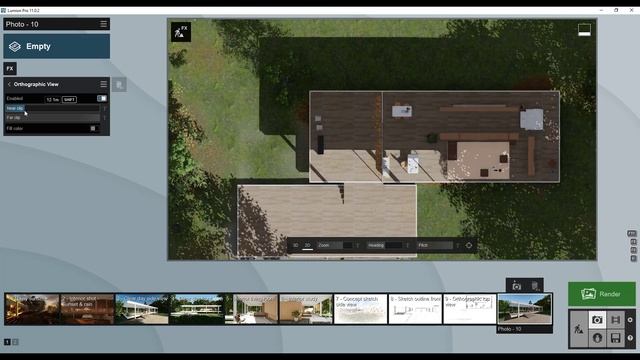Select the 2 - Interior shot sunset & rain thumbnail
Image resolution: width=640 pixels, height=360 pixels.
87,309
